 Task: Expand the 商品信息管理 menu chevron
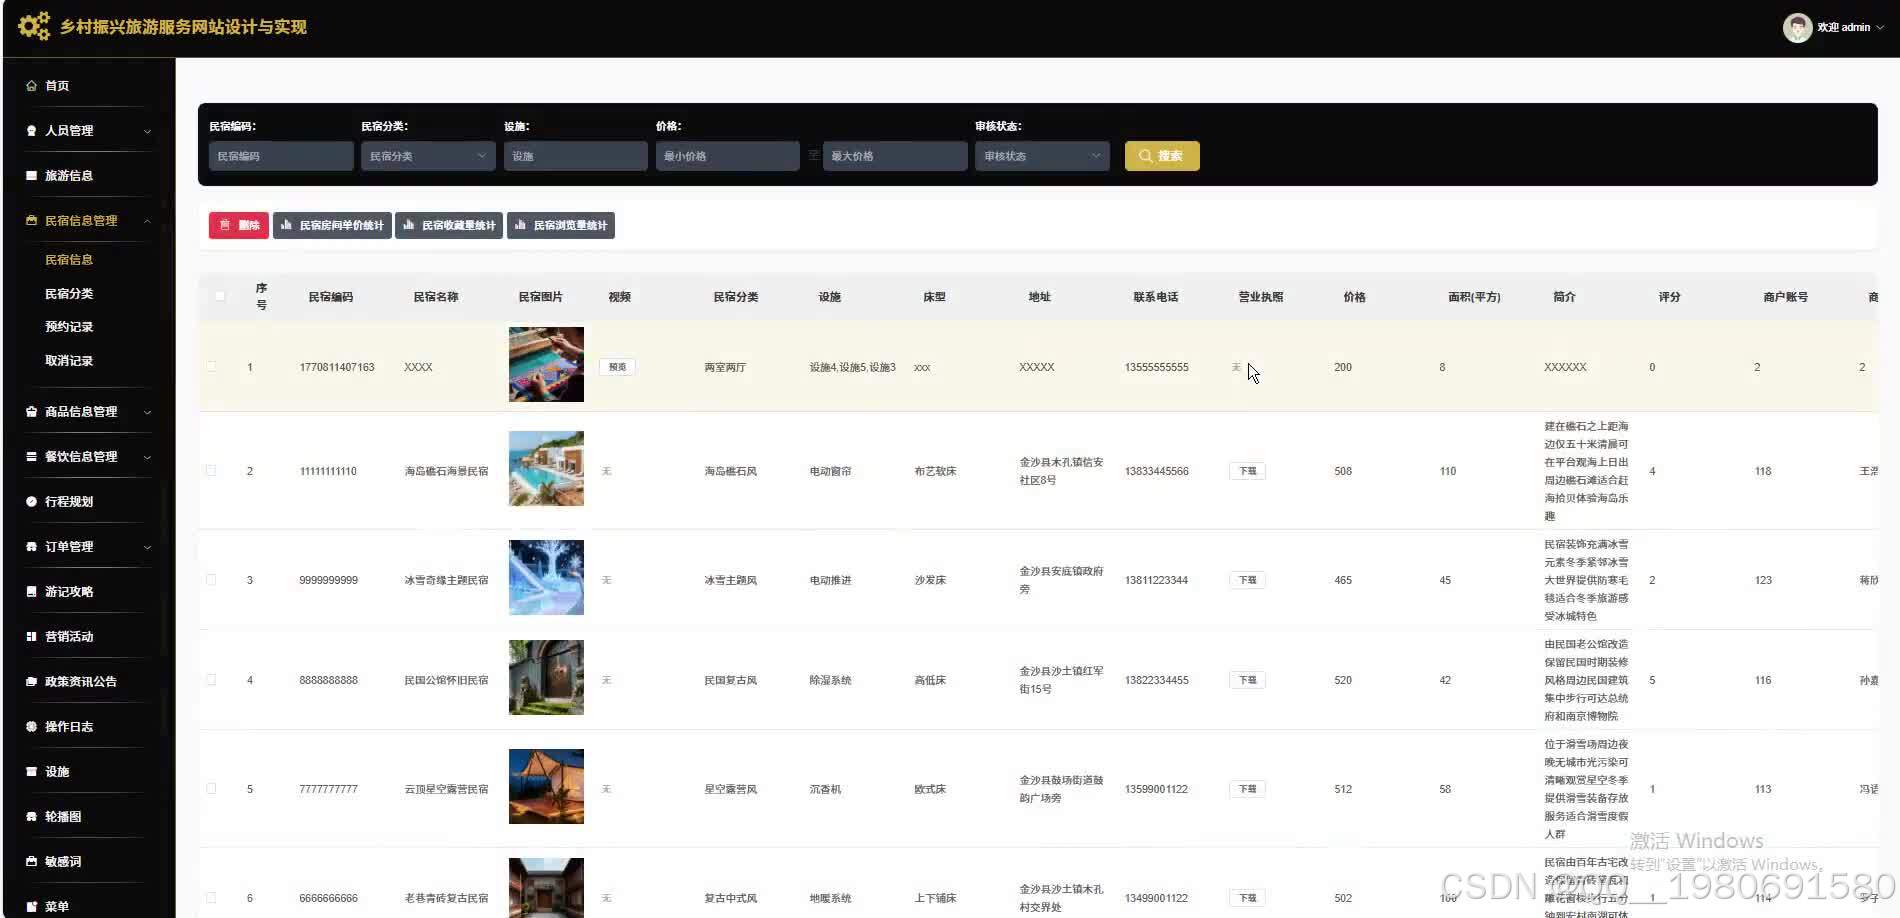[x=147, y=412]
